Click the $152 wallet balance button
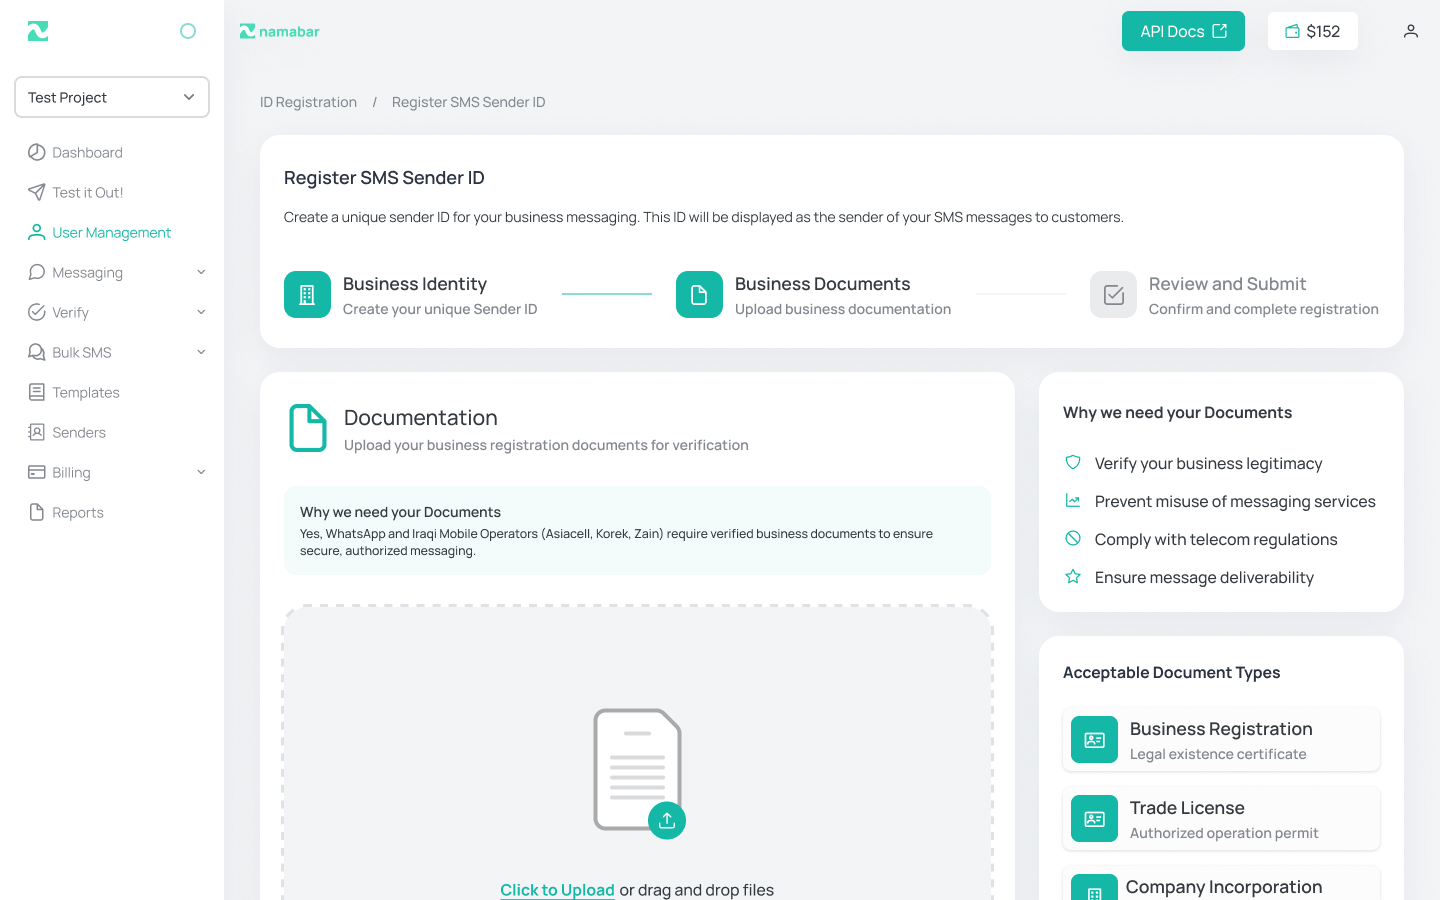Screen dimensions: 1440x900 click(1312, 31)
